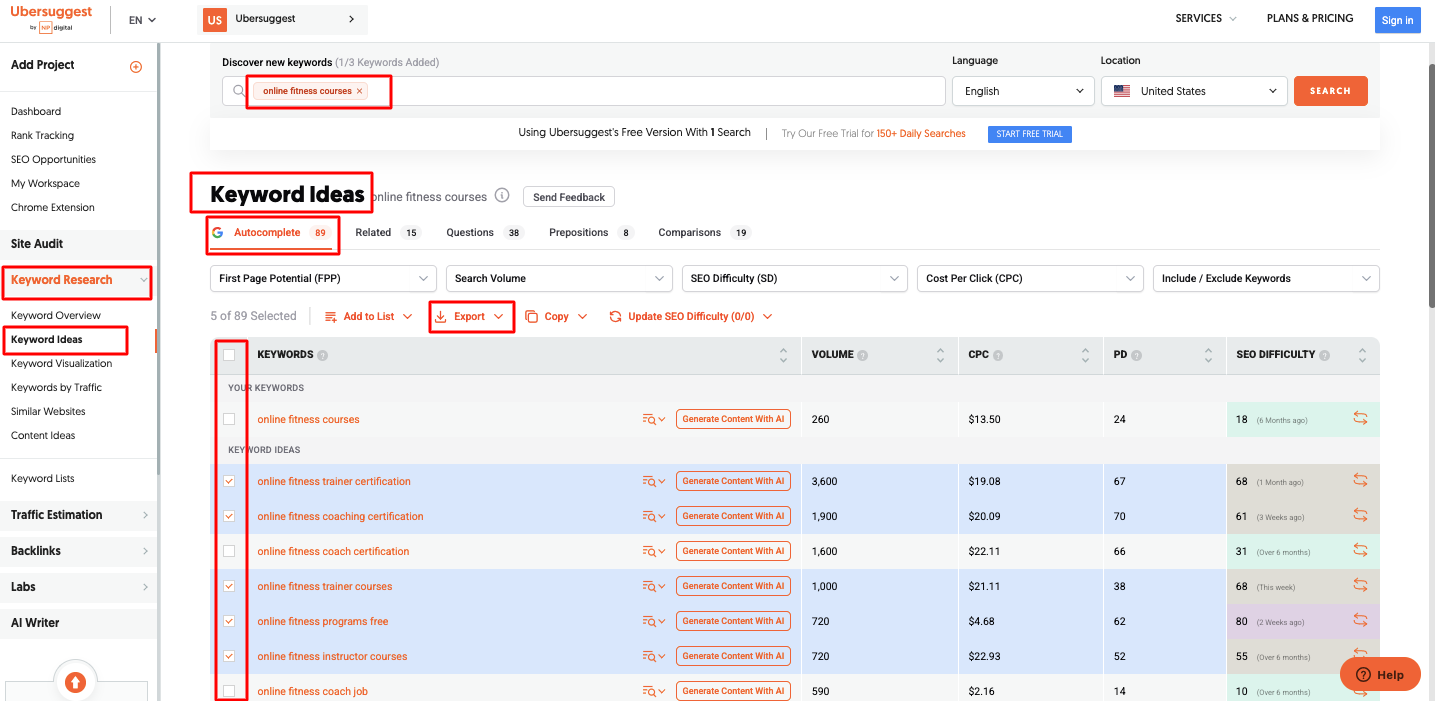Click the Copy icon

532,317
